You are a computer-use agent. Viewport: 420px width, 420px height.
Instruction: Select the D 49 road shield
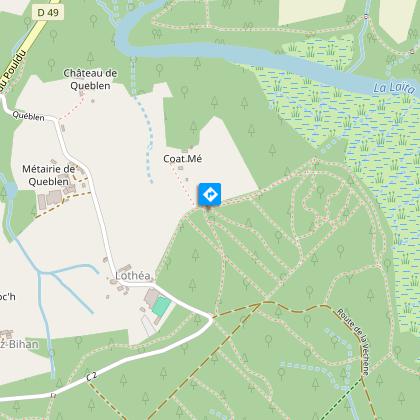(48, 13)
